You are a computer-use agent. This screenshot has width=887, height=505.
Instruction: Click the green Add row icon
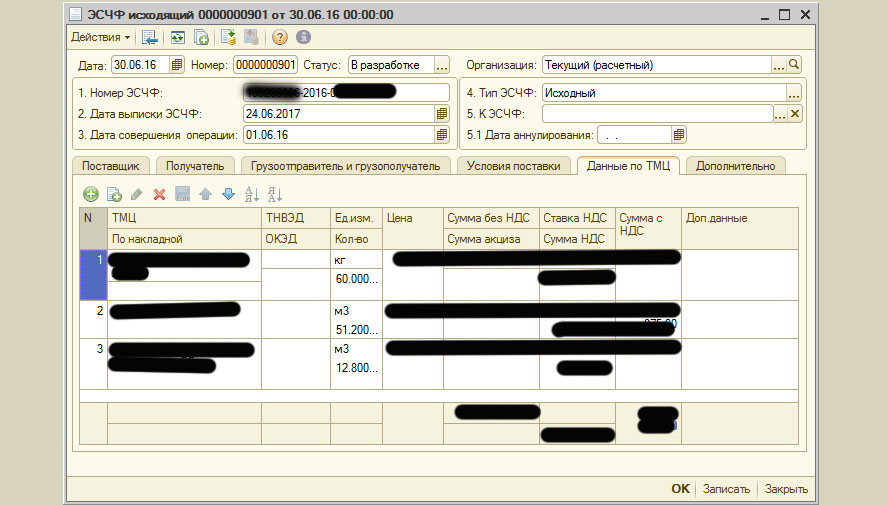[x=91, y=194]
